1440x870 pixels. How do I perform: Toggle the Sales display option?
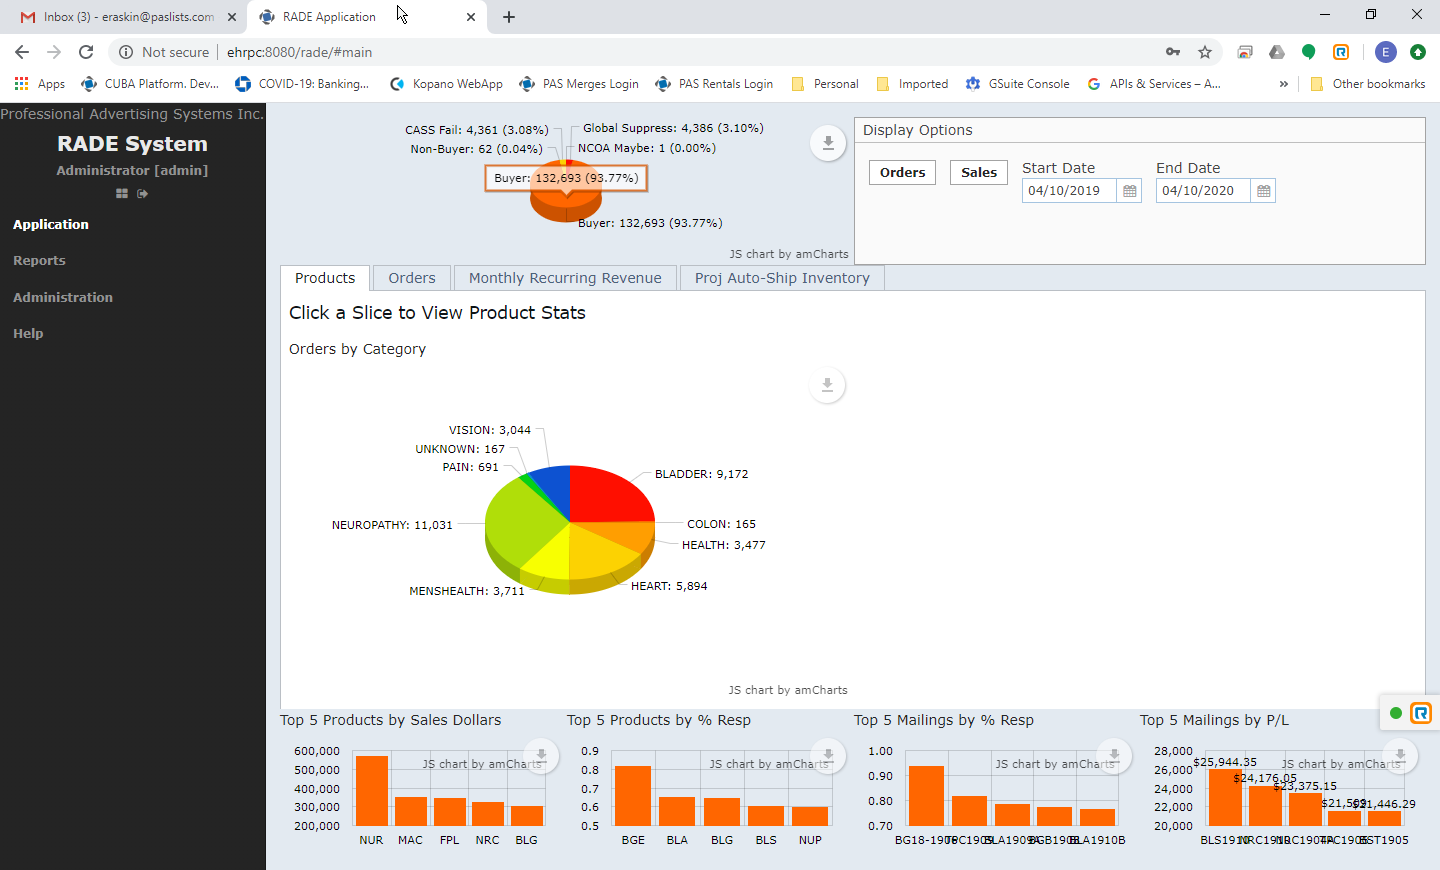[979, 172]
